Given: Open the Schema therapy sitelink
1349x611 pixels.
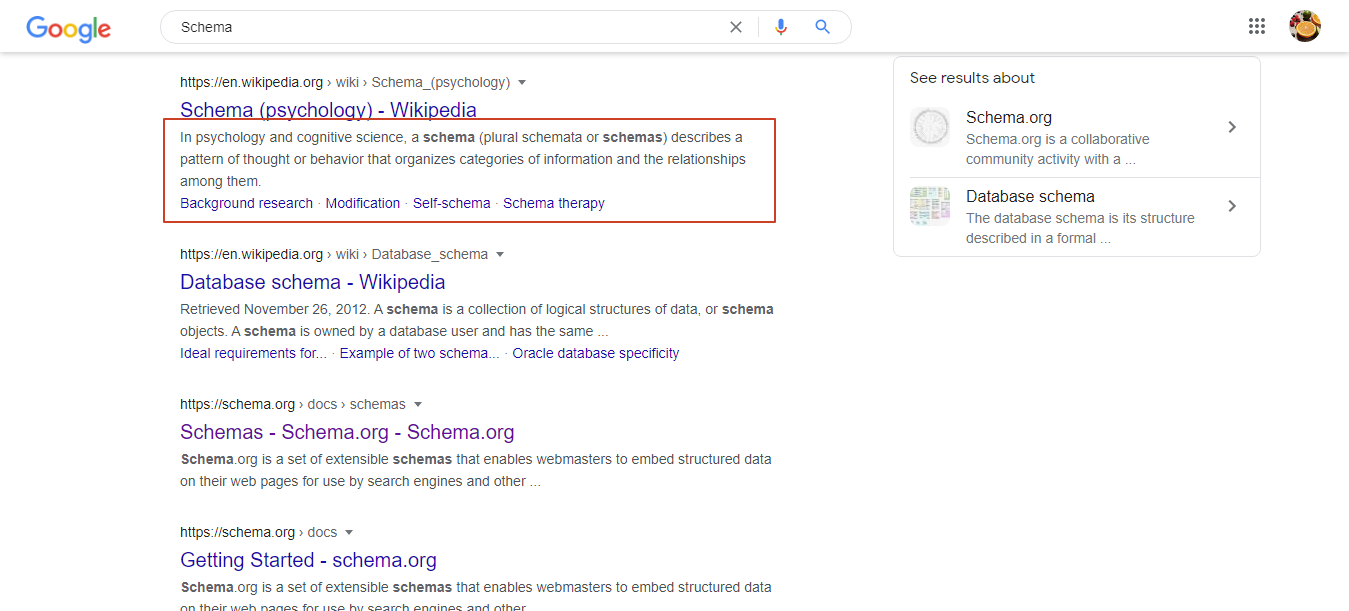Looking at the screenshot, I should [553, 202].
